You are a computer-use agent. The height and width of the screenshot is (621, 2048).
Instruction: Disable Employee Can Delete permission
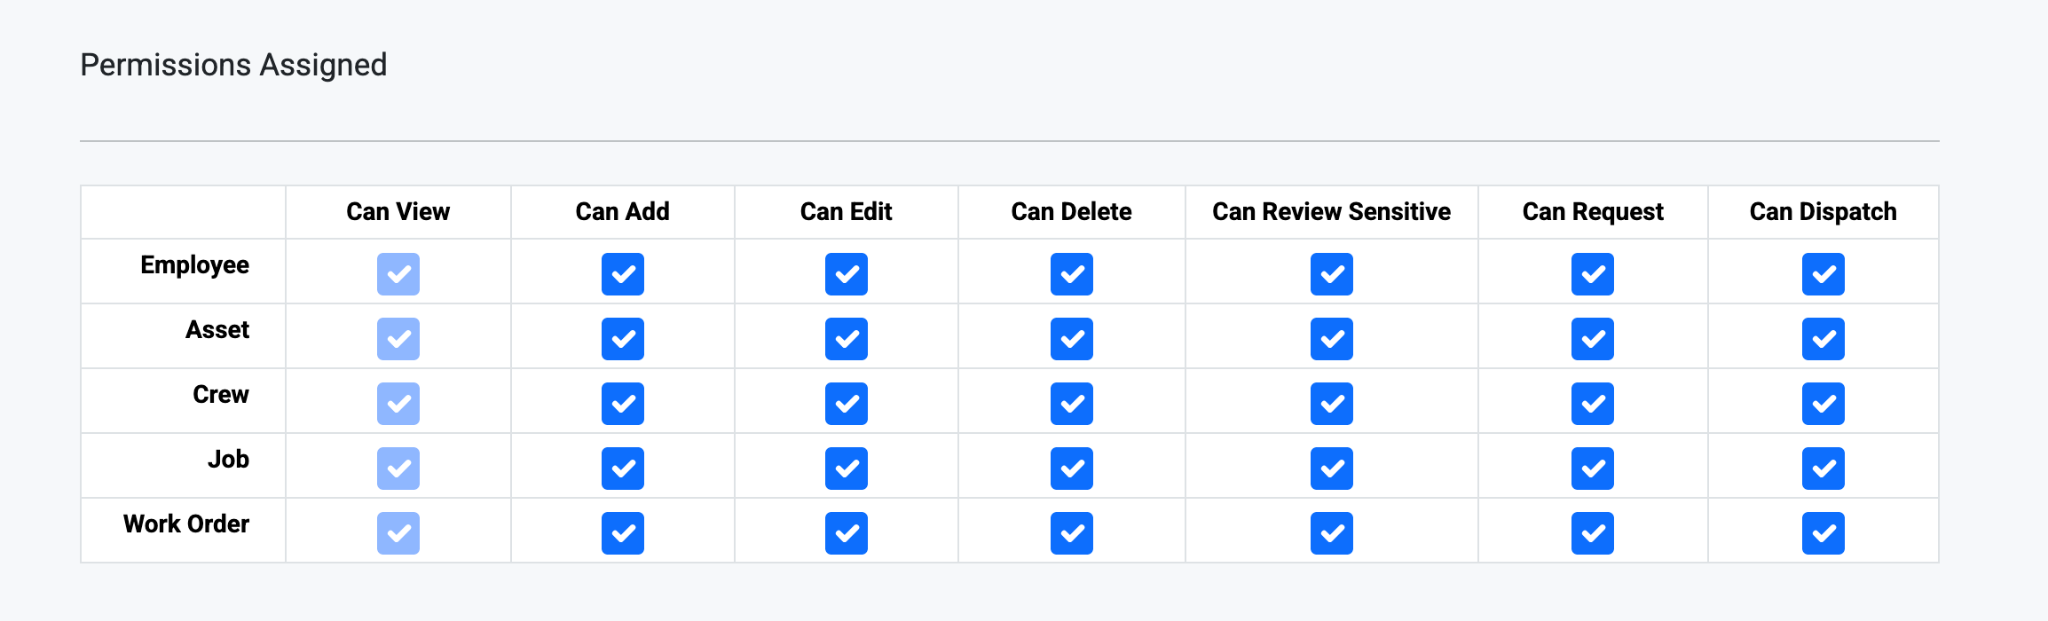pos(1071,274)
